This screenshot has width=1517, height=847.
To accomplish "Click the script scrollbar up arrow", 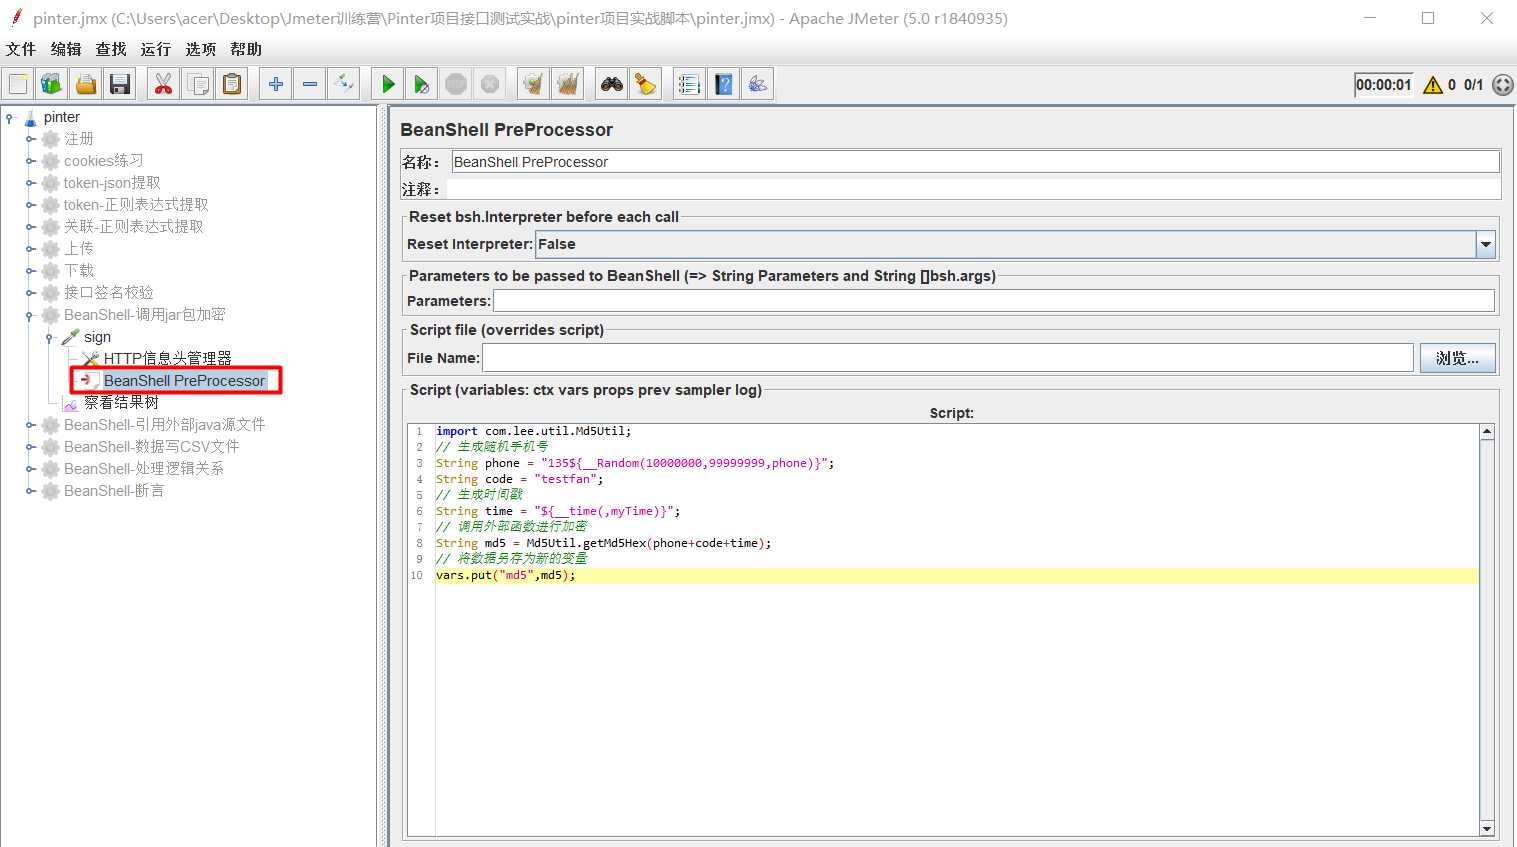I will point(1487,432).
